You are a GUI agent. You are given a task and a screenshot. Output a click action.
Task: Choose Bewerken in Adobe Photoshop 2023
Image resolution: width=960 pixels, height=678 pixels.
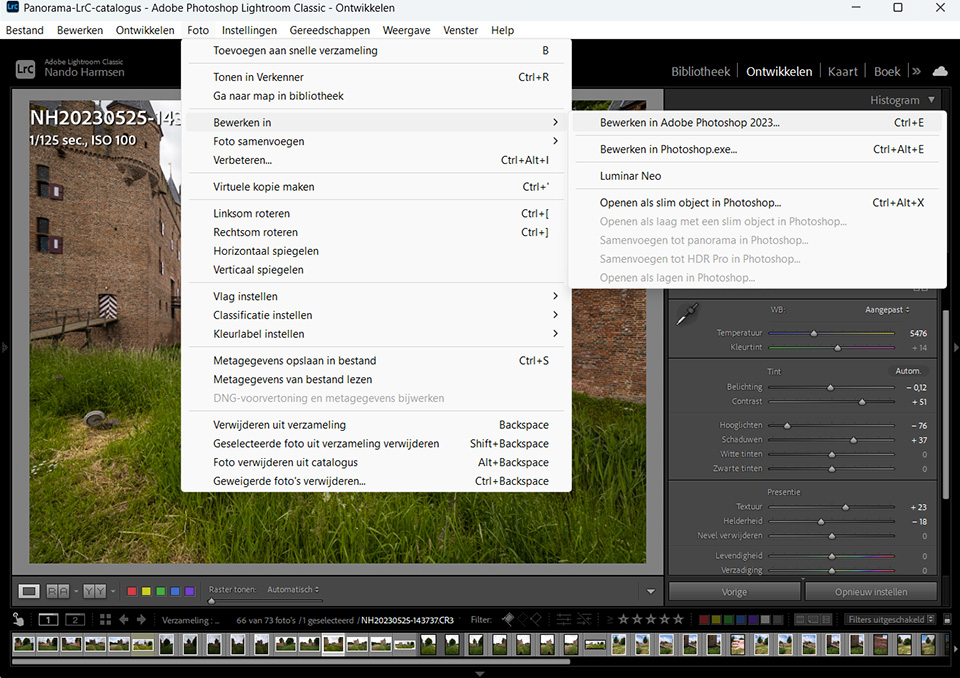tap(757, 122)
